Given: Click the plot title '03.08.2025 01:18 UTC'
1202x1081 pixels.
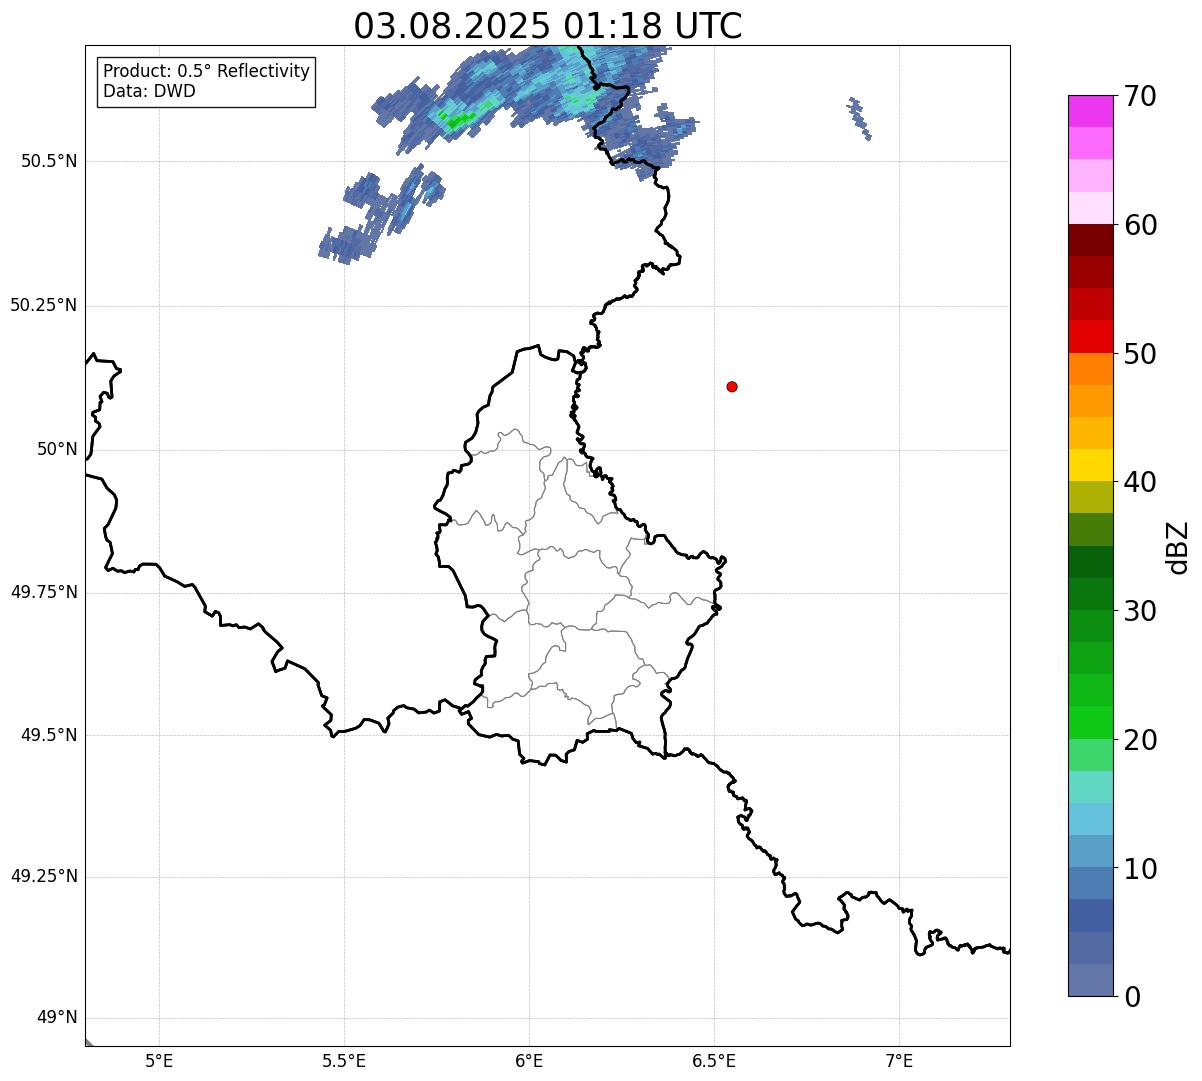Looking at the screenshot, I should pos(548,26).
